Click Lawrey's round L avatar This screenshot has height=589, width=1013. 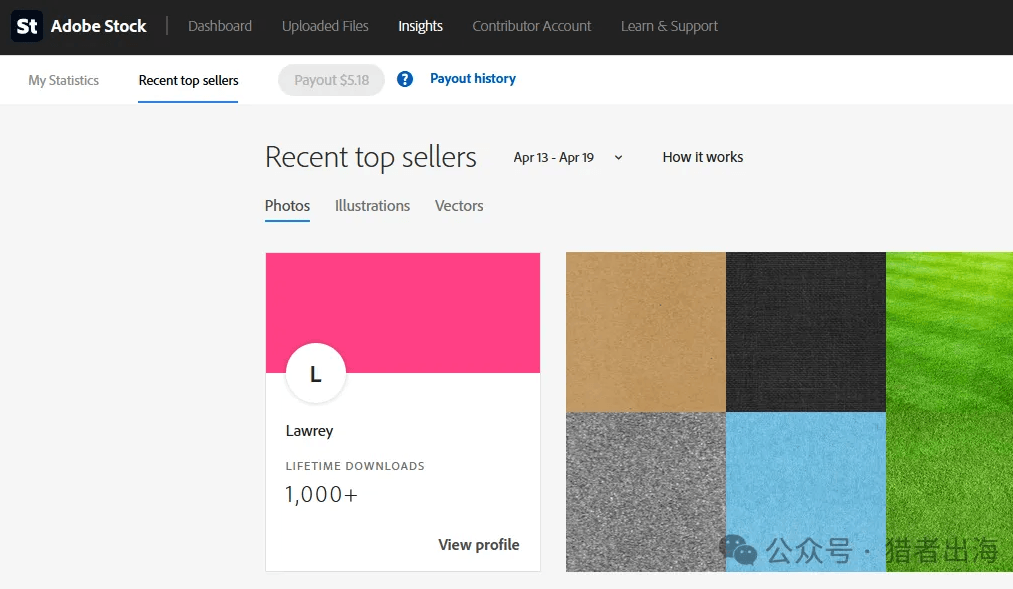click(315, 374)
